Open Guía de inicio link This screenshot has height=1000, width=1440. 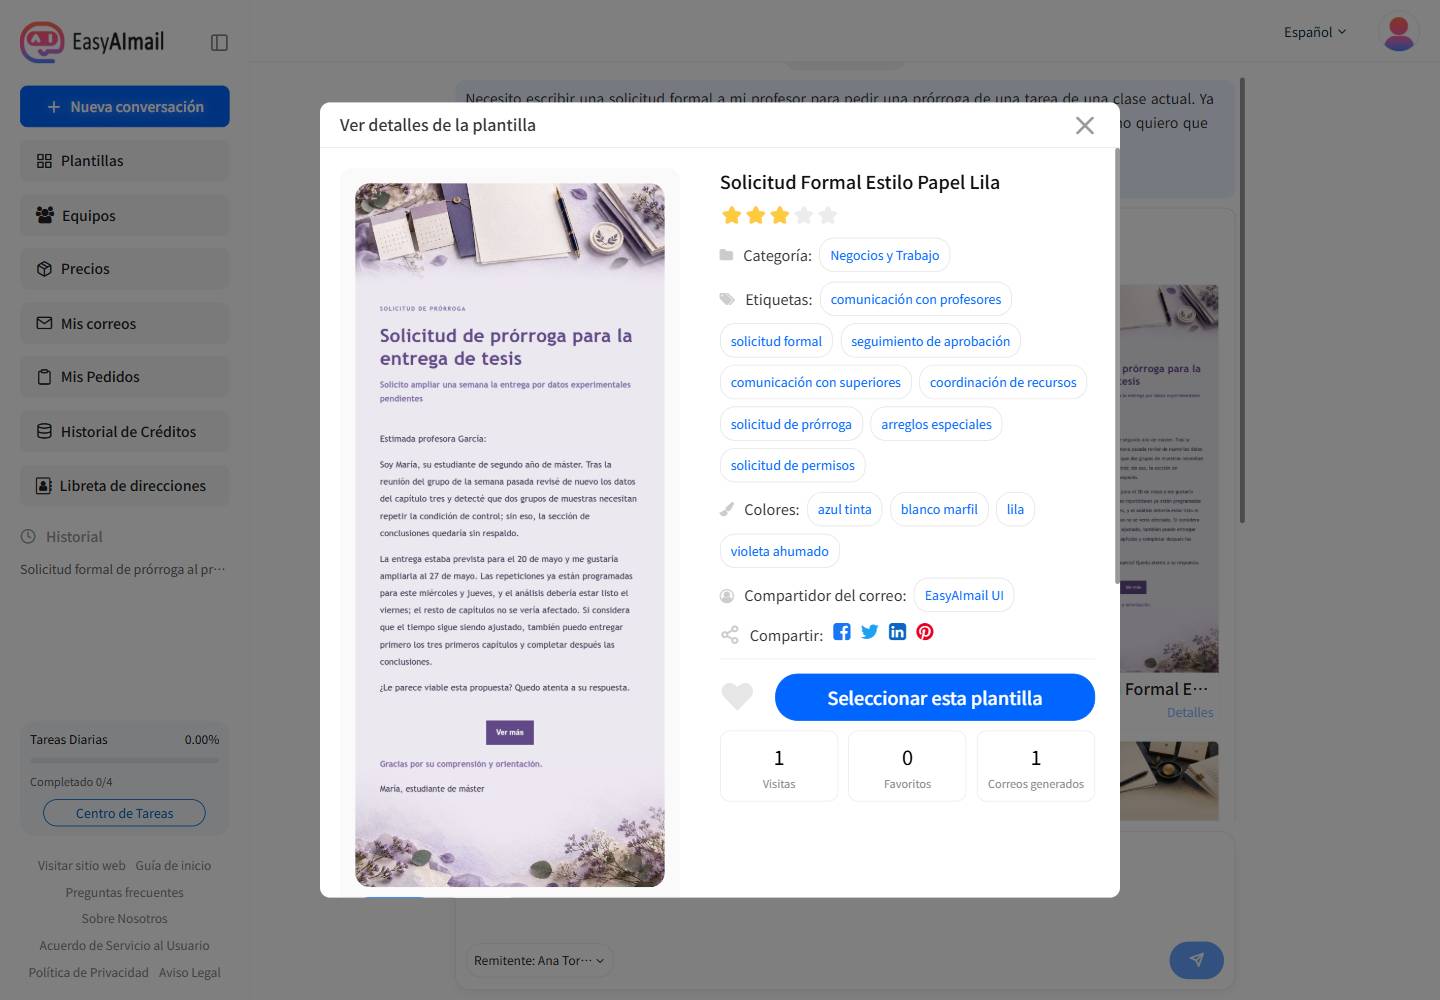click(x=173, y=865)
